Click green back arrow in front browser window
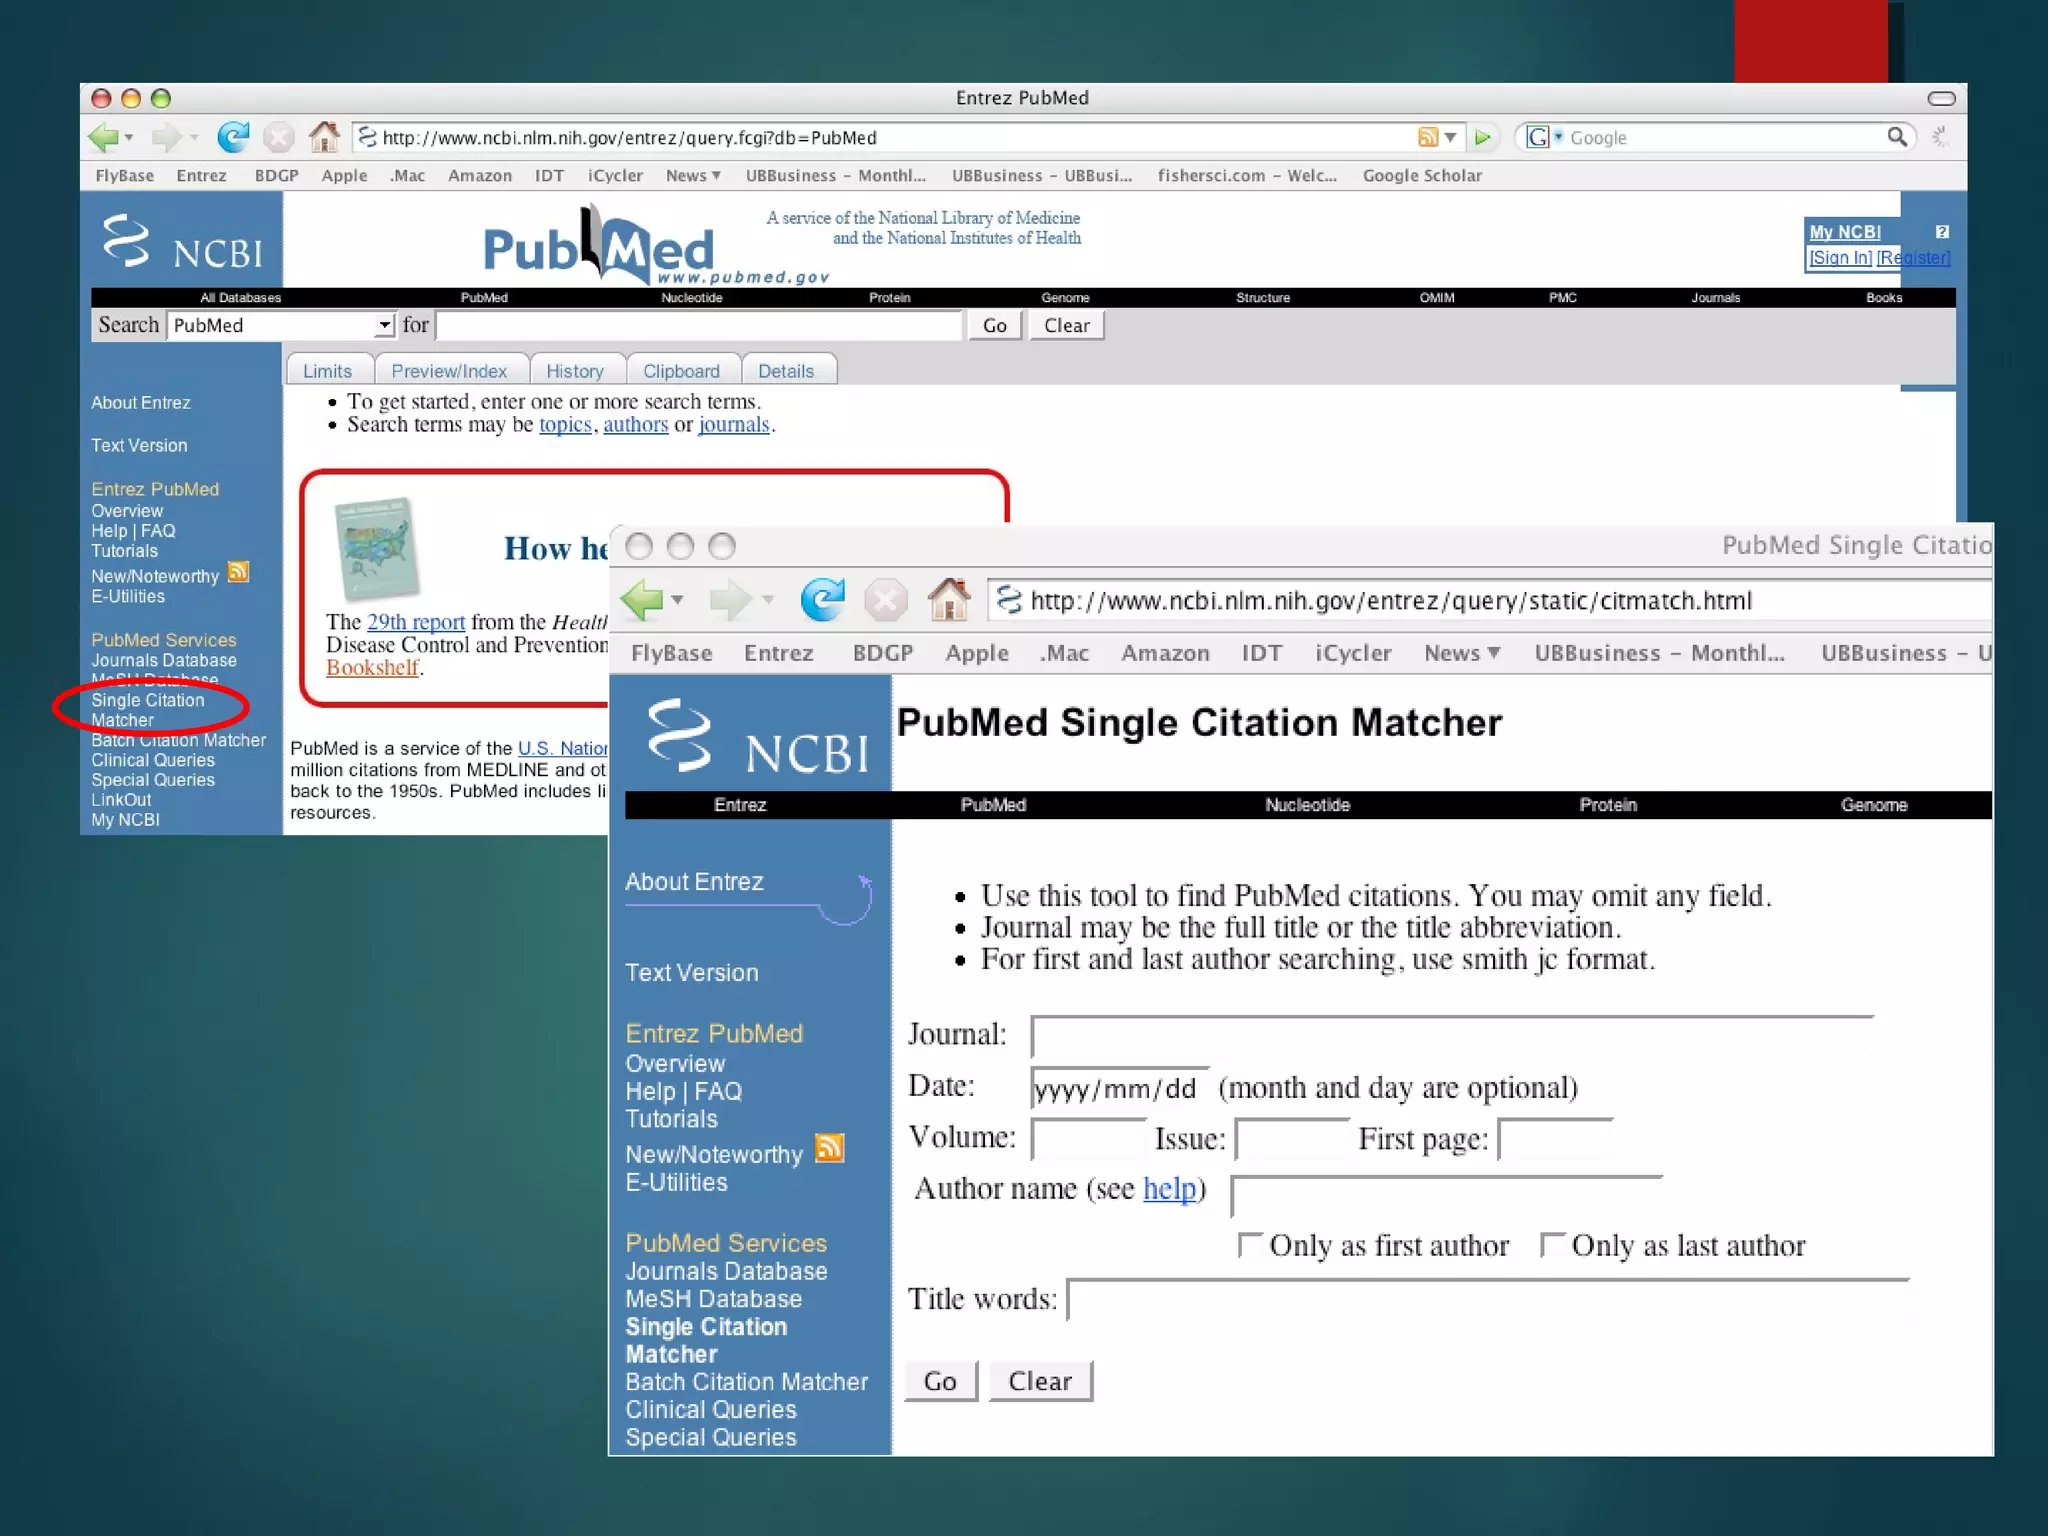This screenshot has width=2048, height=1536. pos(642,600)
